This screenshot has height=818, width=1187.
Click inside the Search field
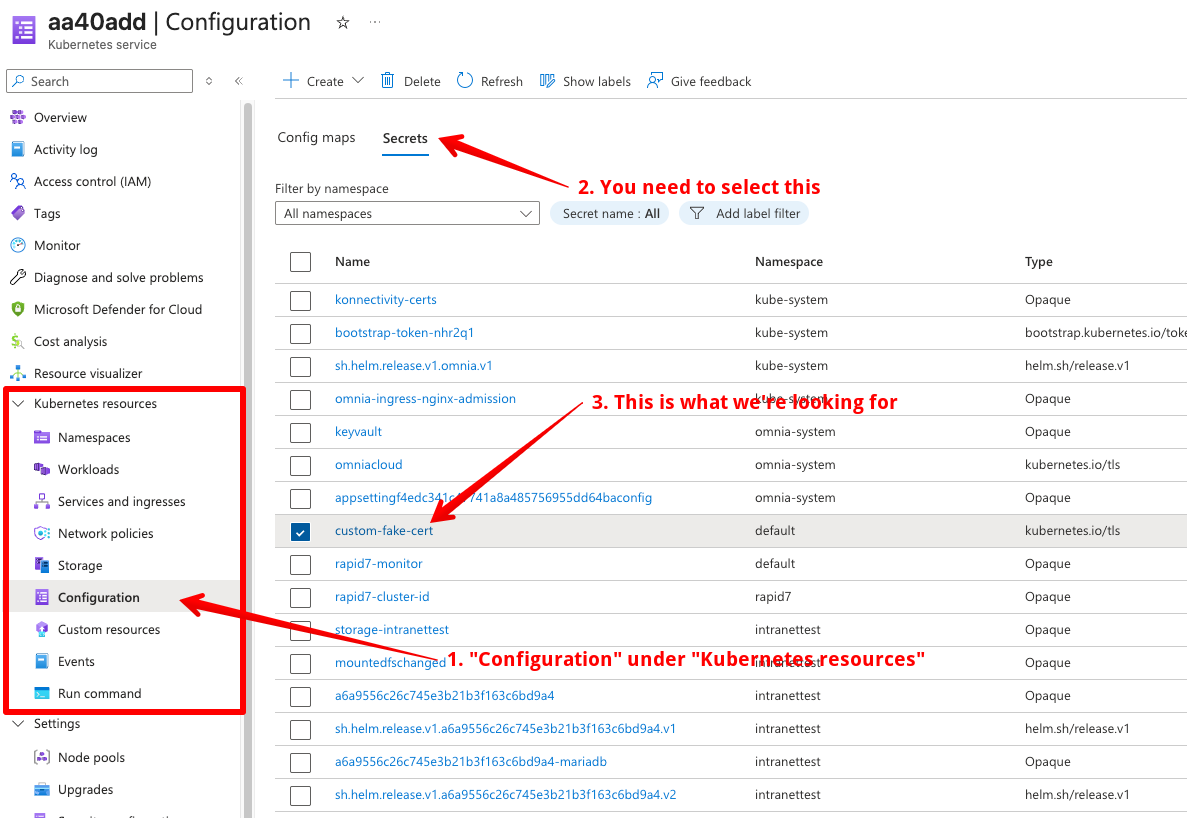point(98,80)
